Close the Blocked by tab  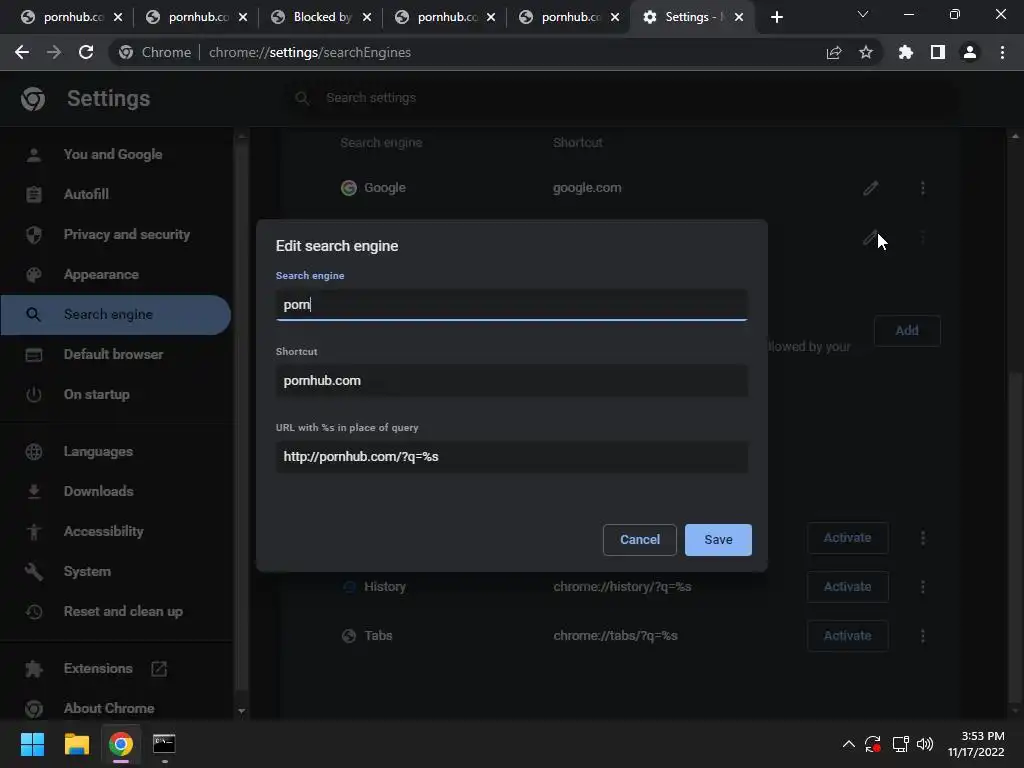tap(367, 17)
